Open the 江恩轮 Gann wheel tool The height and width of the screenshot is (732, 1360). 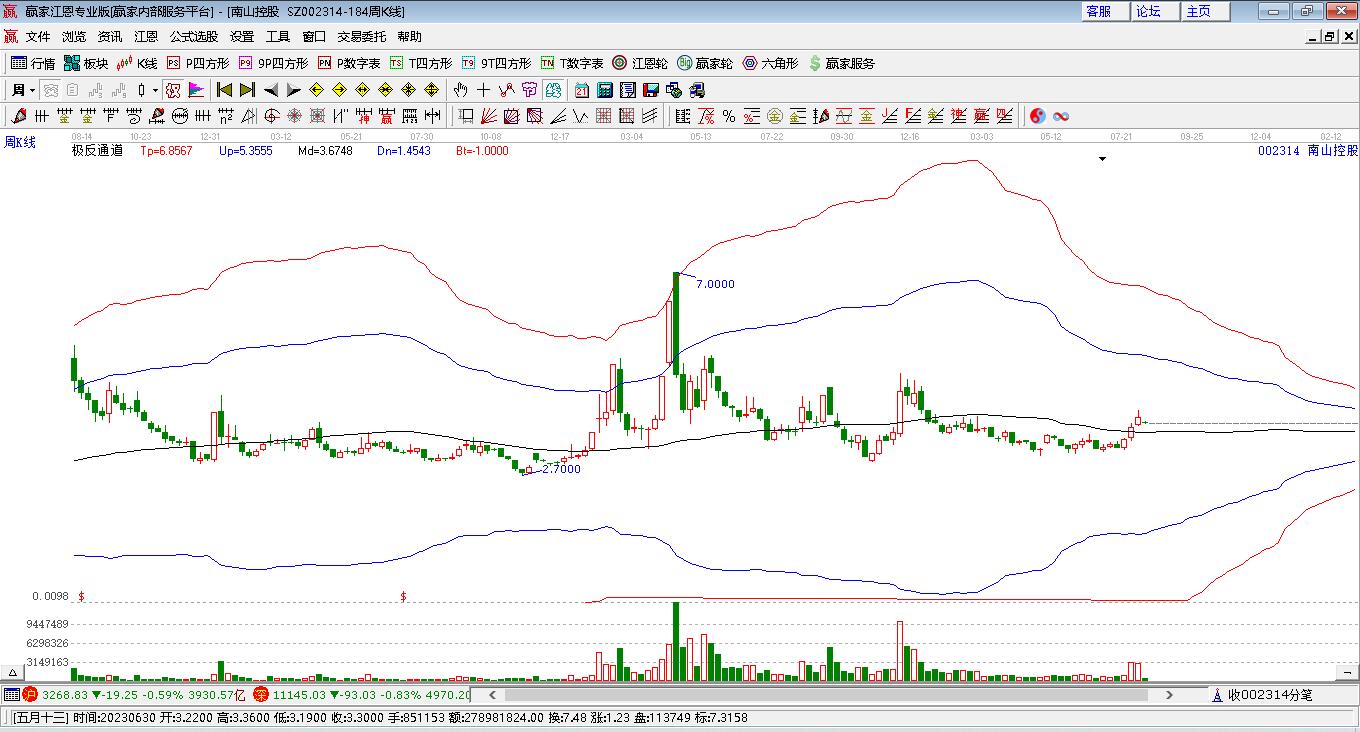pos(640,63)
